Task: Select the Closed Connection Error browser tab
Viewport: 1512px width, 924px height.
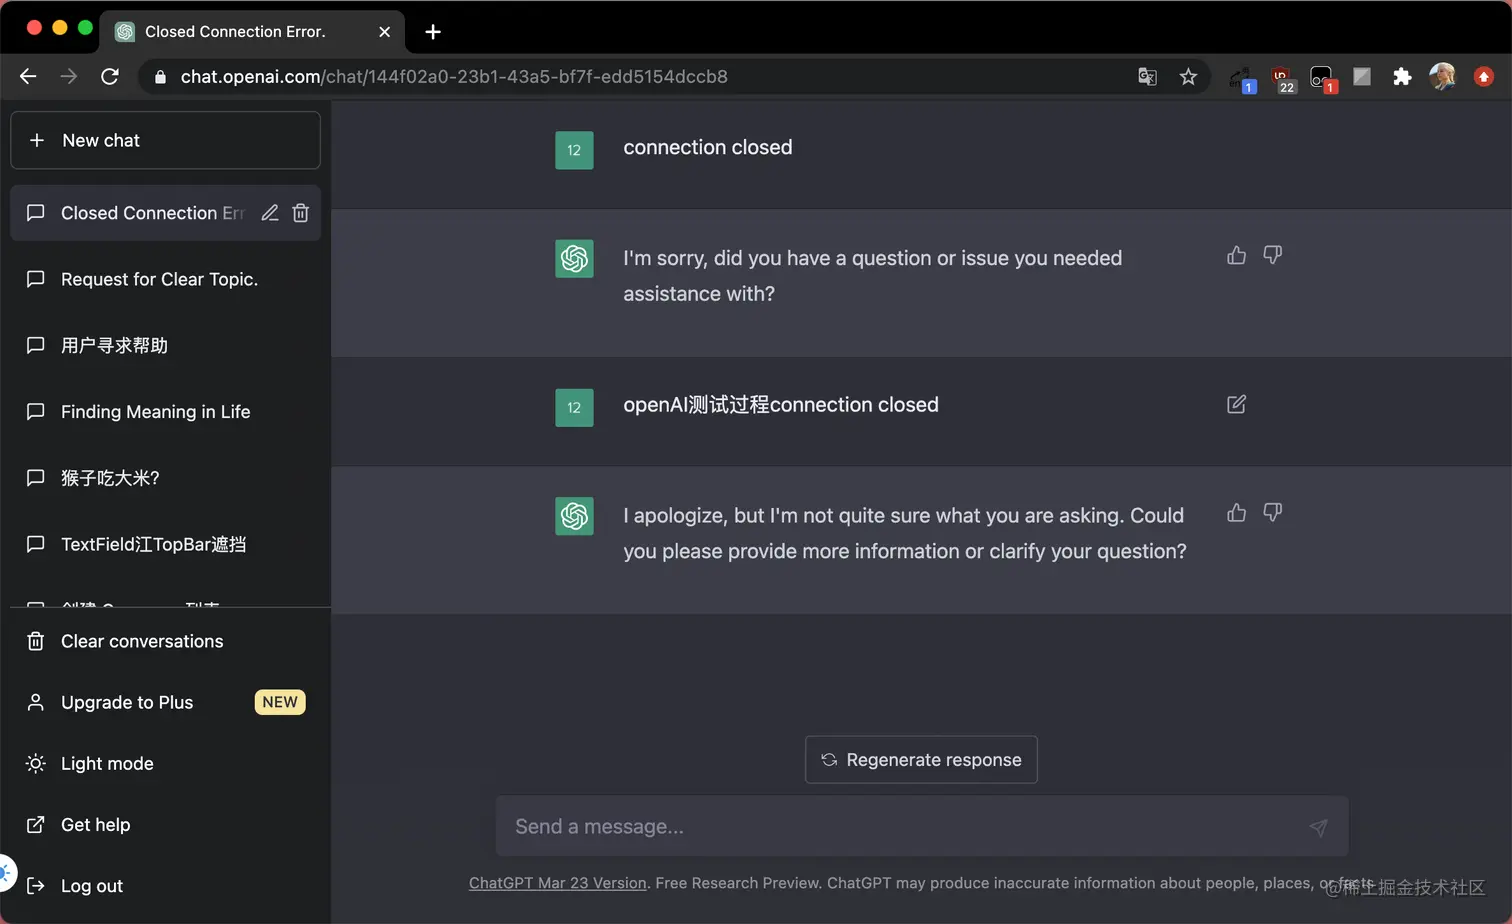Action: [x=254, y=32]
